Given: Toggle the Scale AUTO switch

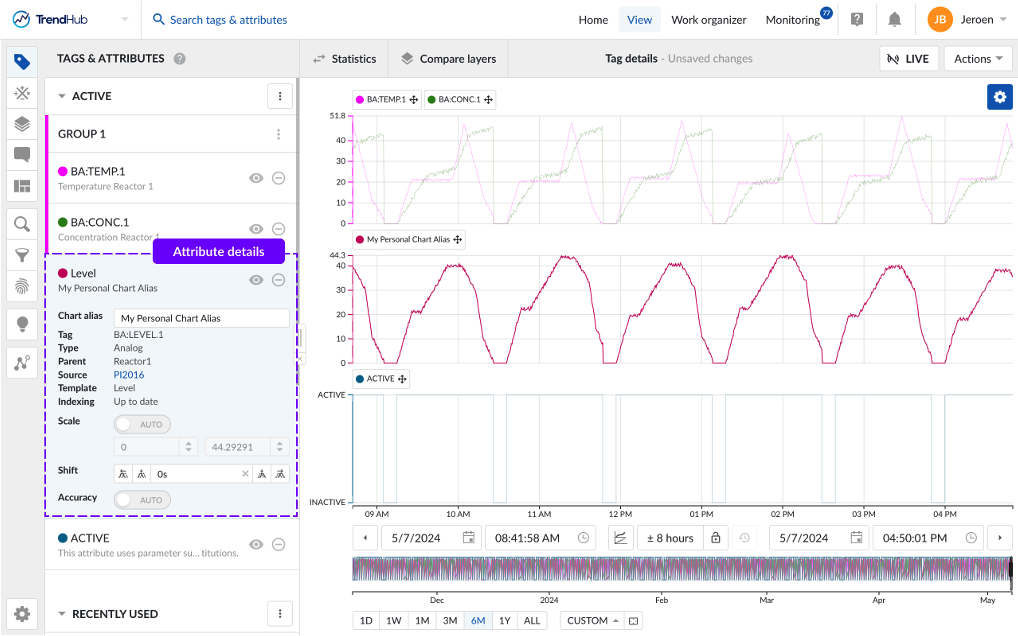Looking at the screenshot, I should (x=143, y=424).
